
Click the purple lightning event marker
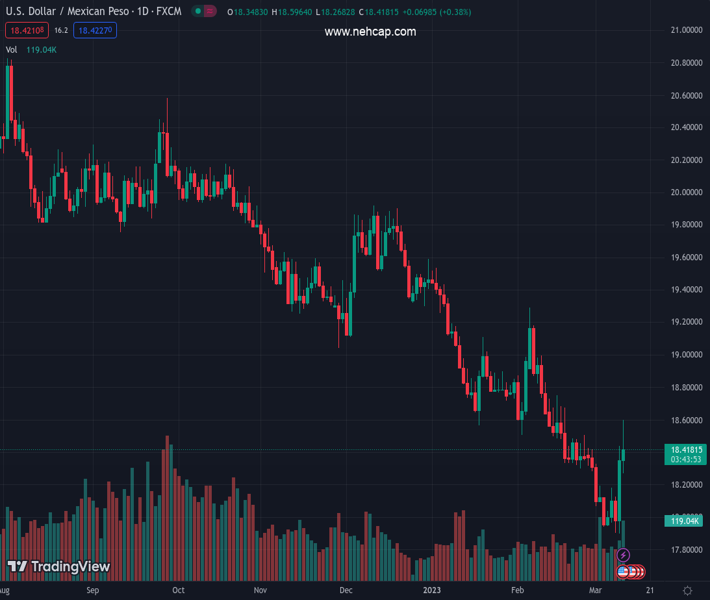point(624,555)
